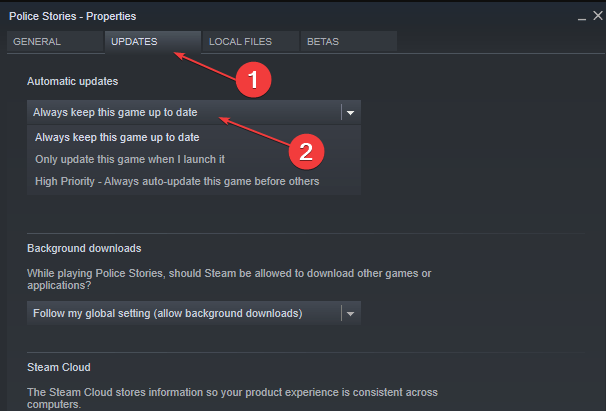Switch to the LOCAL FILES tab
Viewport: 606px width, 411px height.
tap(250, 42)
